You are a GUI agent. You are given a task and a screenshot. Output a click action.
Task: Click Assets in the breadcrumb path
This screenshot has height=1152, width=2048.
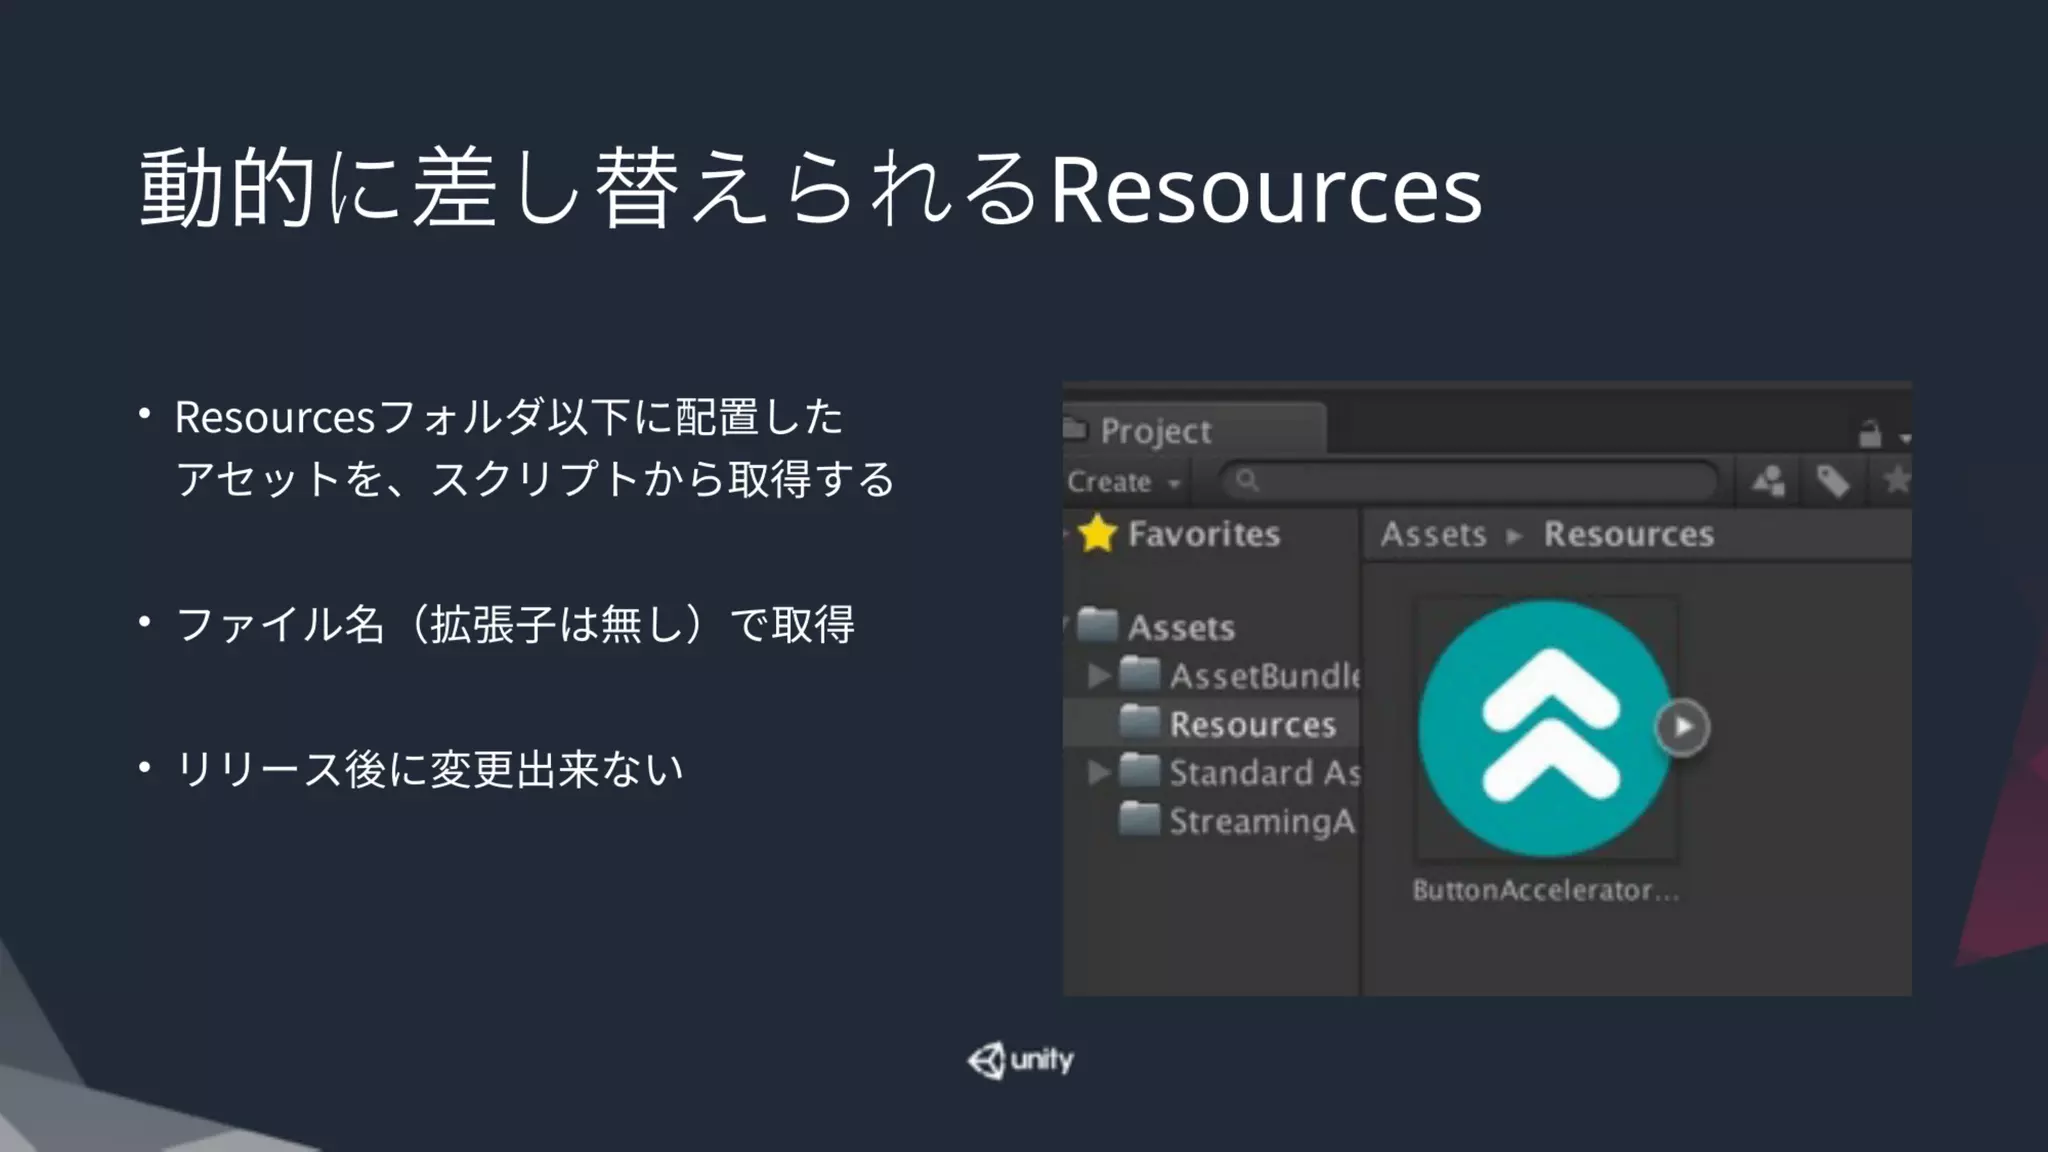click(x=1433, y=534)
